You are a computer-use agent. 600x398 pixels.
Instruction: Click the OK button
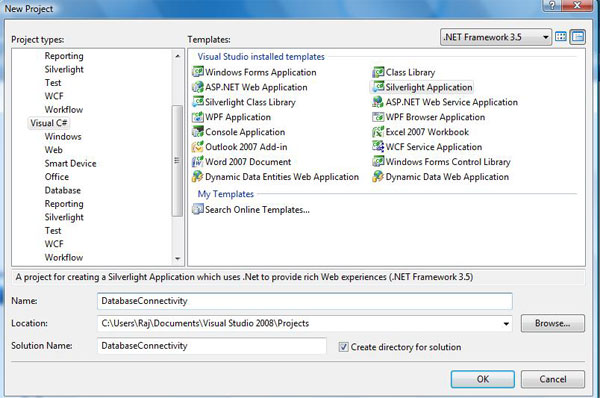coord(483,379)
